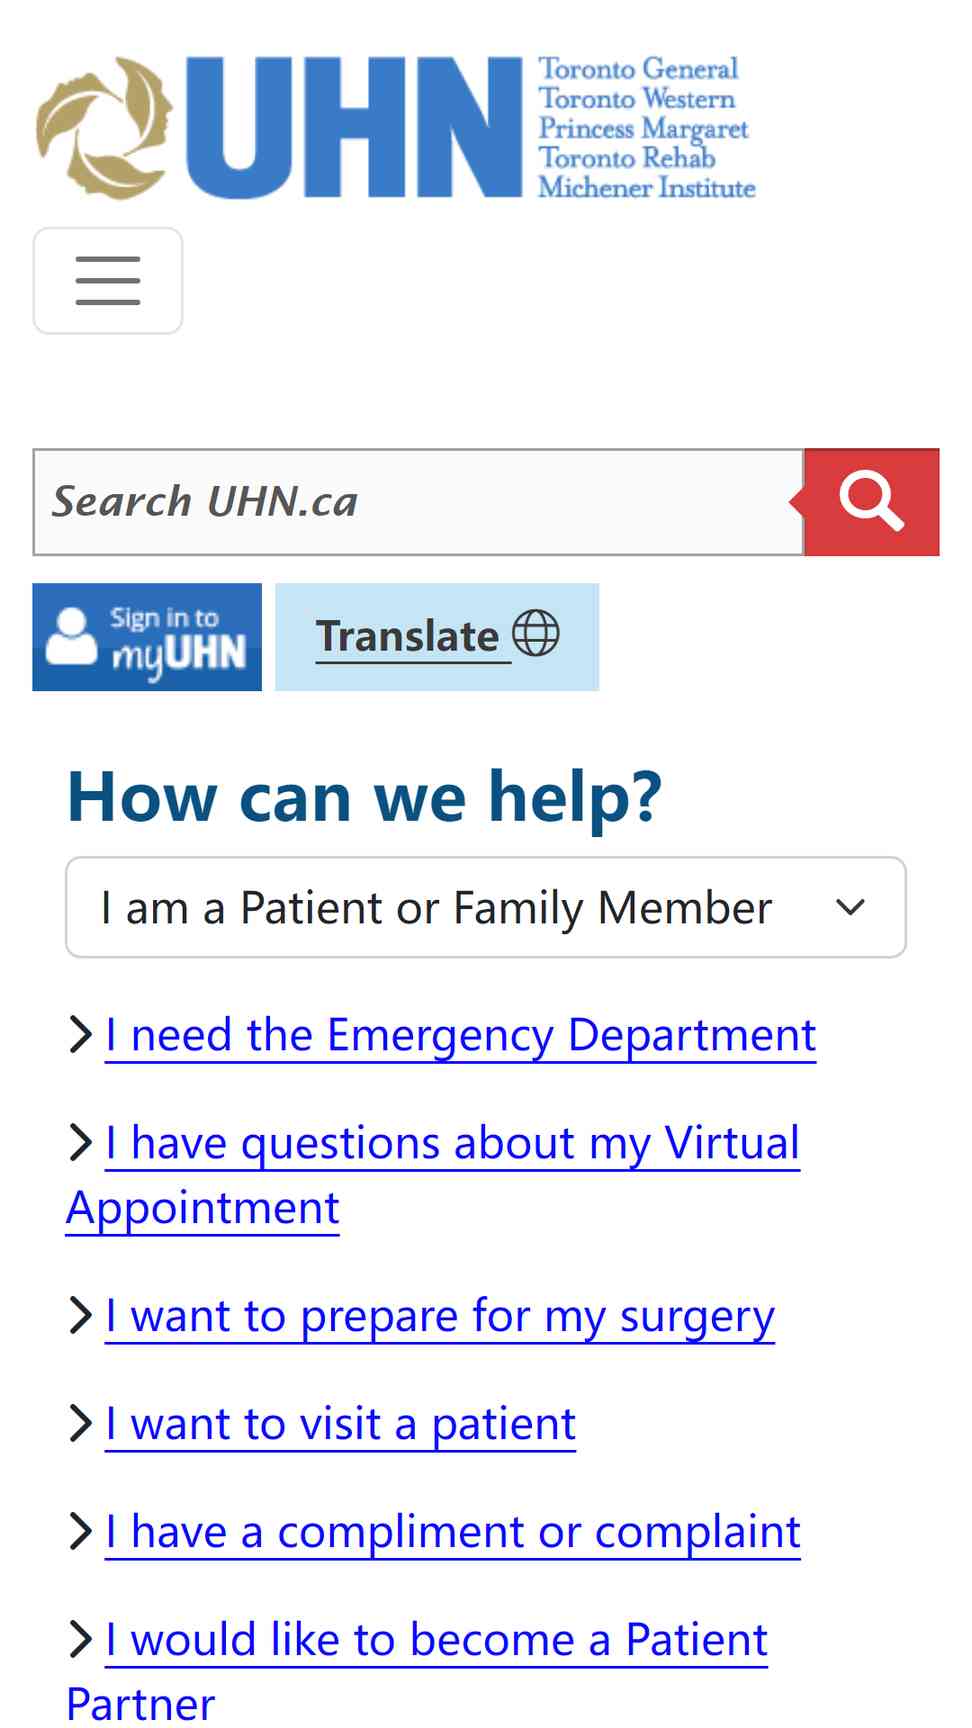Click the red magnifying glass search icon

[x=872, y=502]
